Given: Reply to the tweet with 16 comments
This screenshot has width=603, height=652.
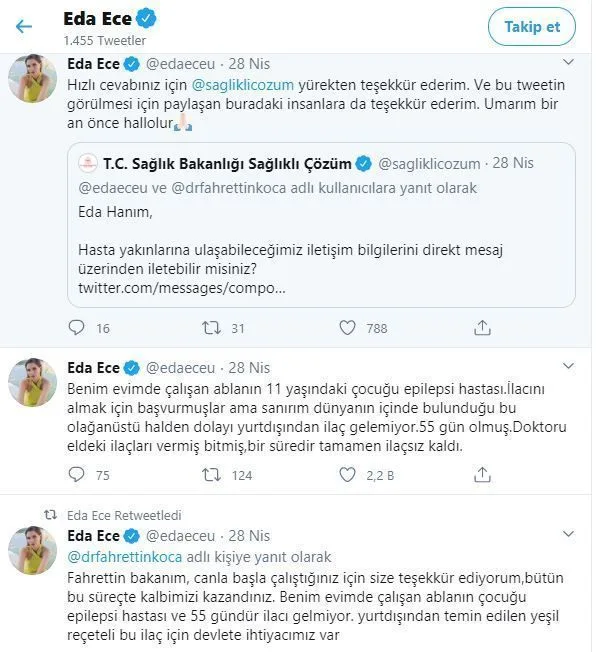Looking at the screenshot, I should 76,328.
